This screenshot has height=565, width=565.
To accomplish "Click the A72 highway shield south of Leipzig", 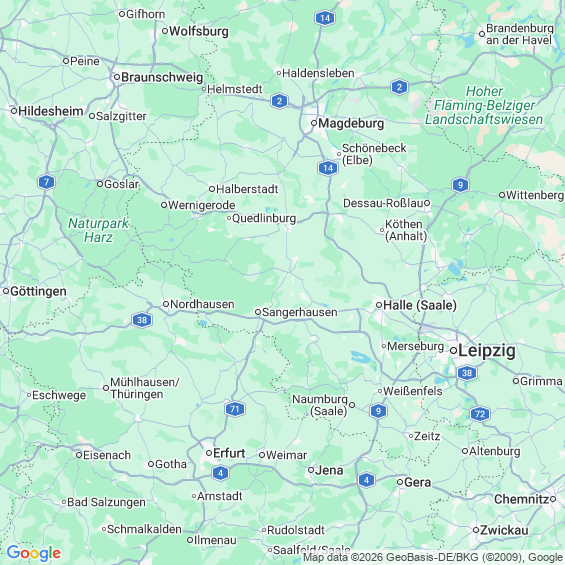I will 480,414.
